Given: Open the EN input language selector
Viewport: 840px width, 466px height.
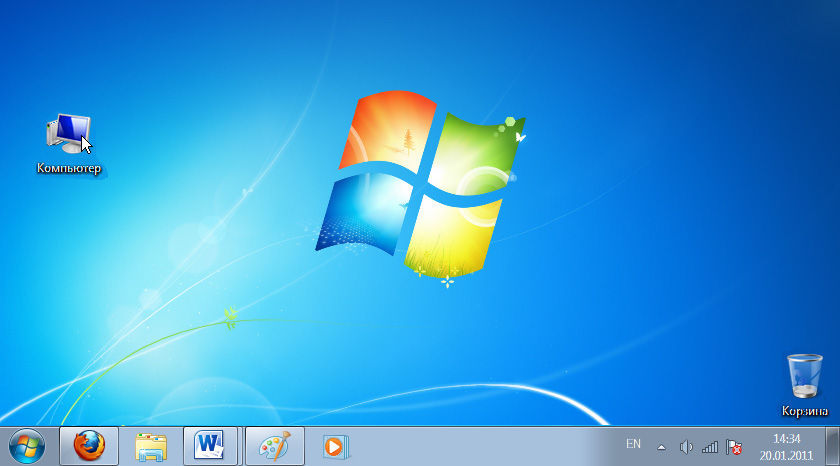Looking at the screenshot, I should (633, 443).
